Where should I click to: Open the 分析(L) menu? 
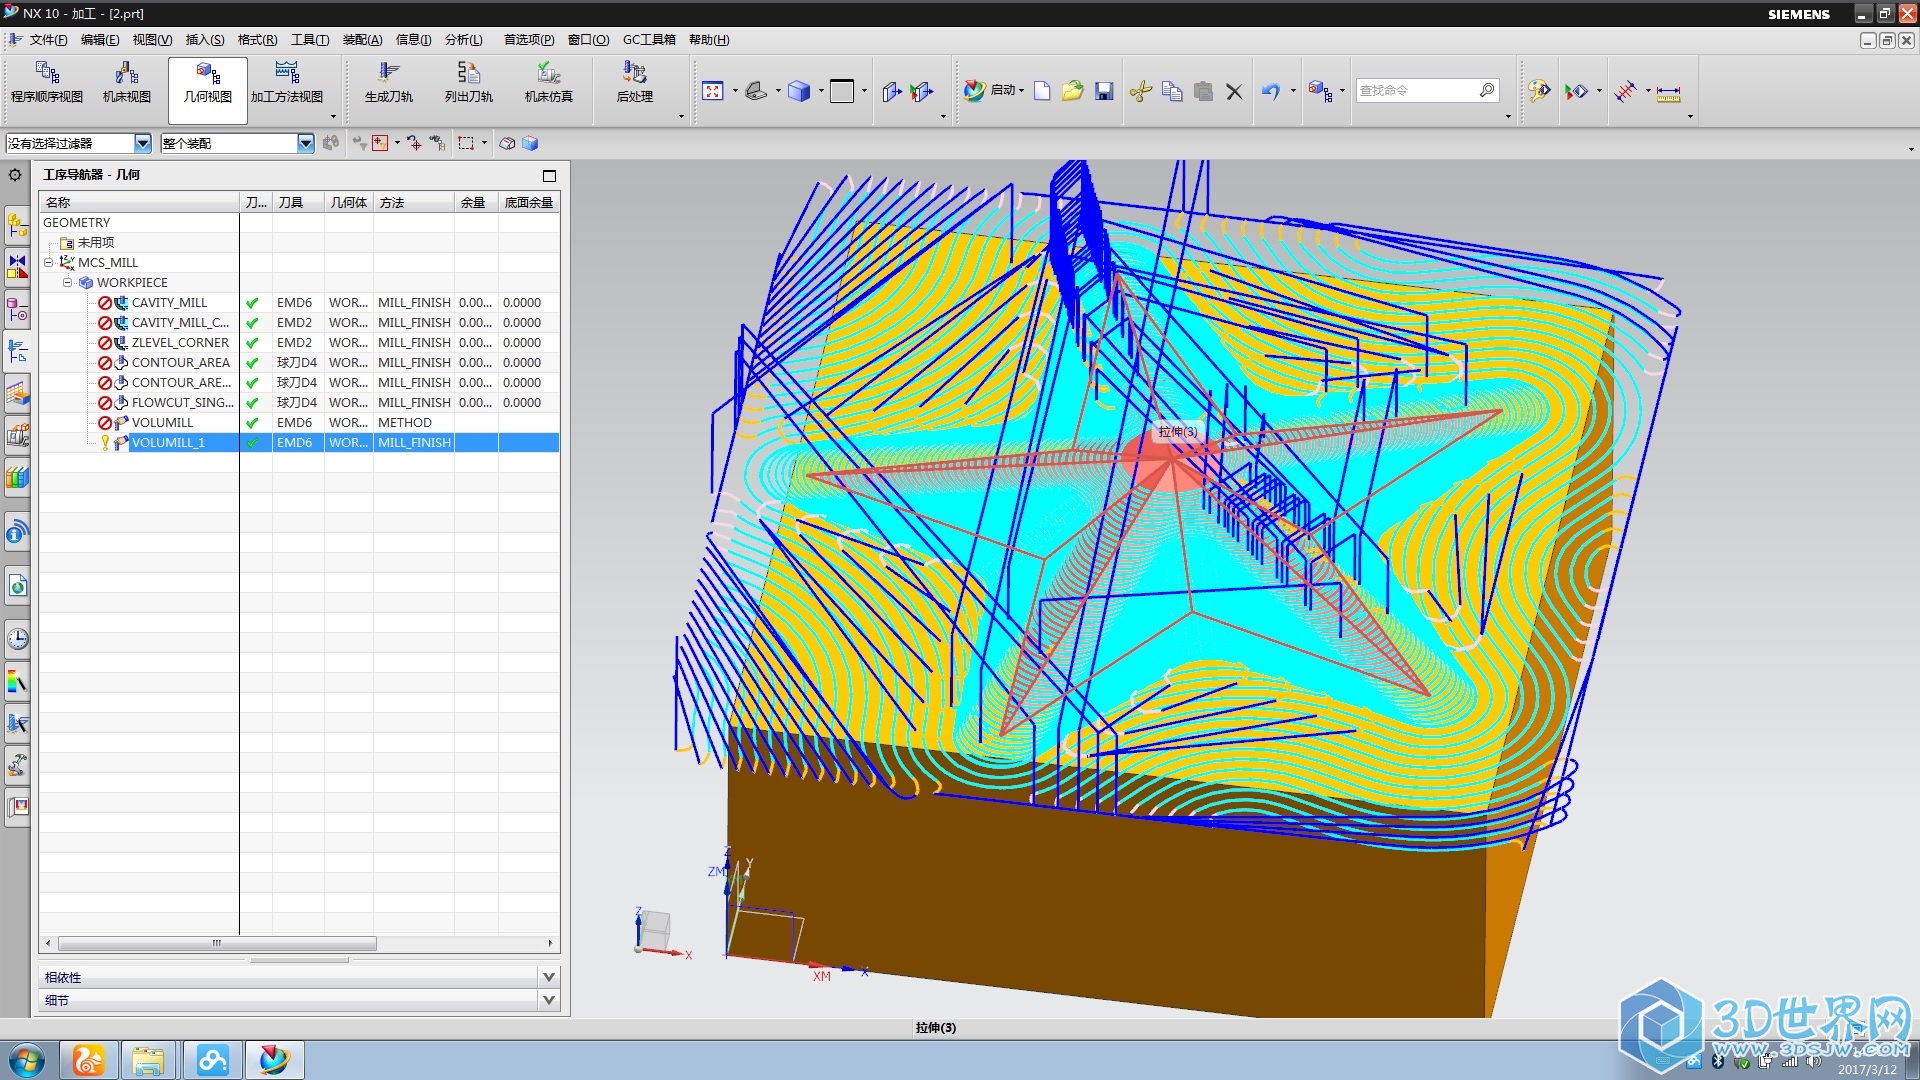(x=463, y=40)
